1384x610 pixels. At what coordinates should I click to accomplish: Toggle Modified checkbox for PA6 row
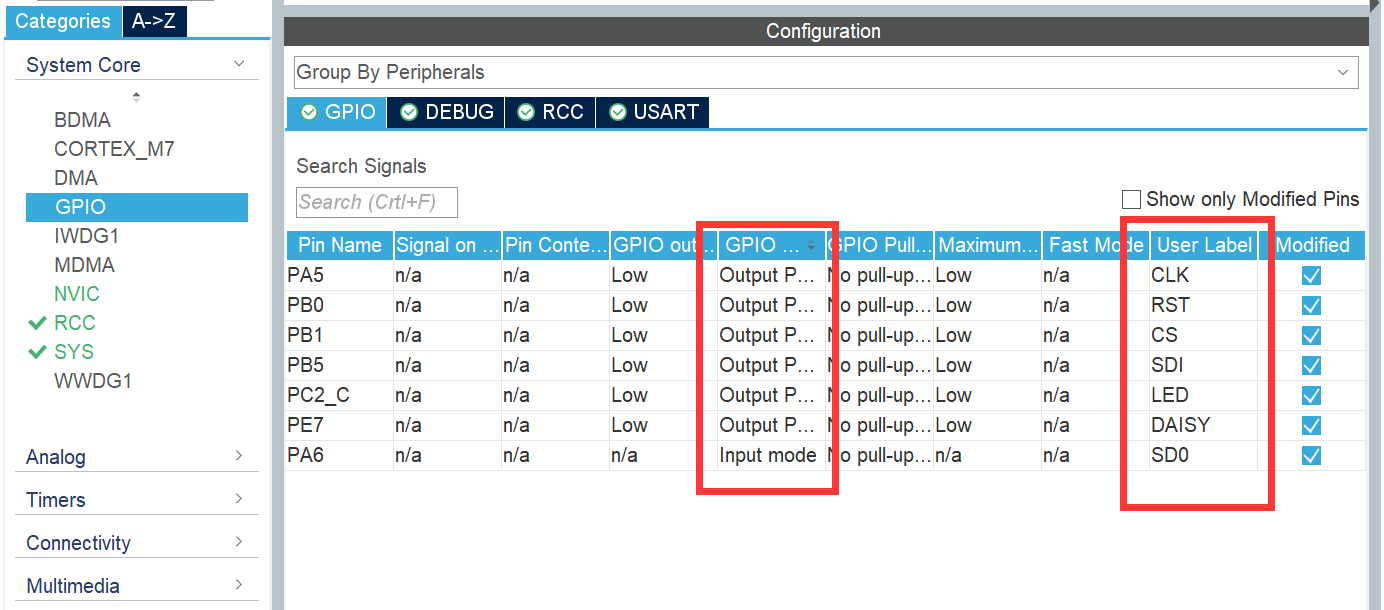[x=1311, y=456]
